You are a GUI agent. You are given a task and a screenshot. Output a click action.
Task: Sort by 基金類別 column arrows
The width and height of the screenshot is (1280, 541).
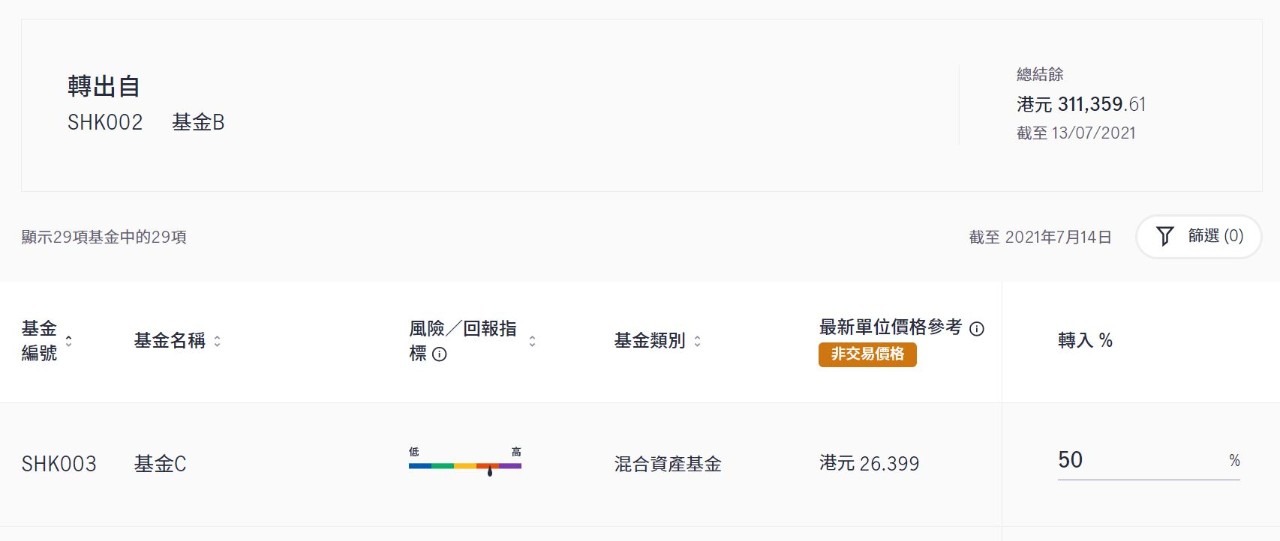[697, 341]
